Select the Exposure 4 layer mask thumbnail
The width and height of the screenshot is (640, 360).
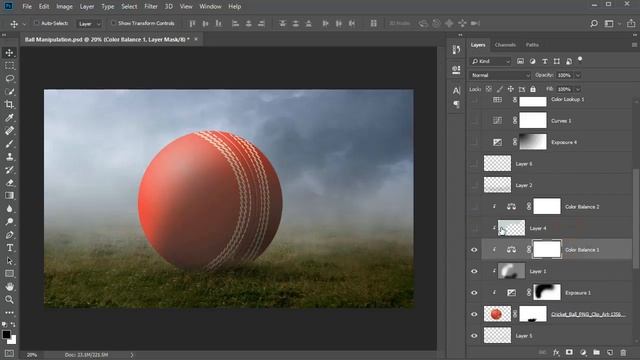click(533, 142)
